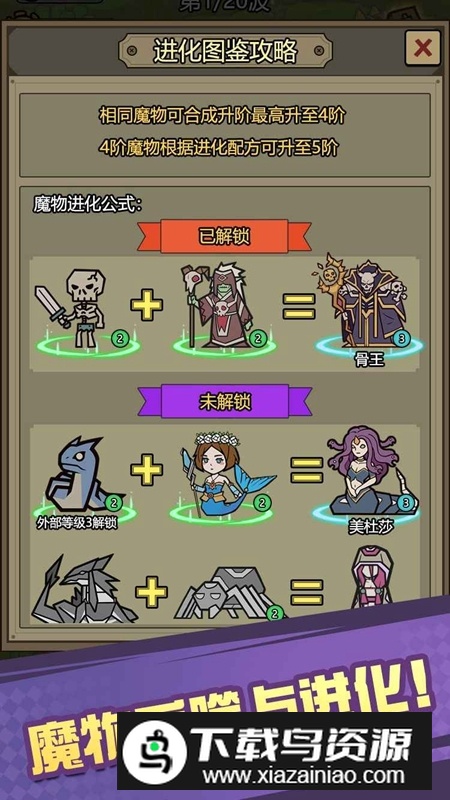Screen dimensions: 450x800
Task: Select the mermaid with flower crown
Action: 224,473
